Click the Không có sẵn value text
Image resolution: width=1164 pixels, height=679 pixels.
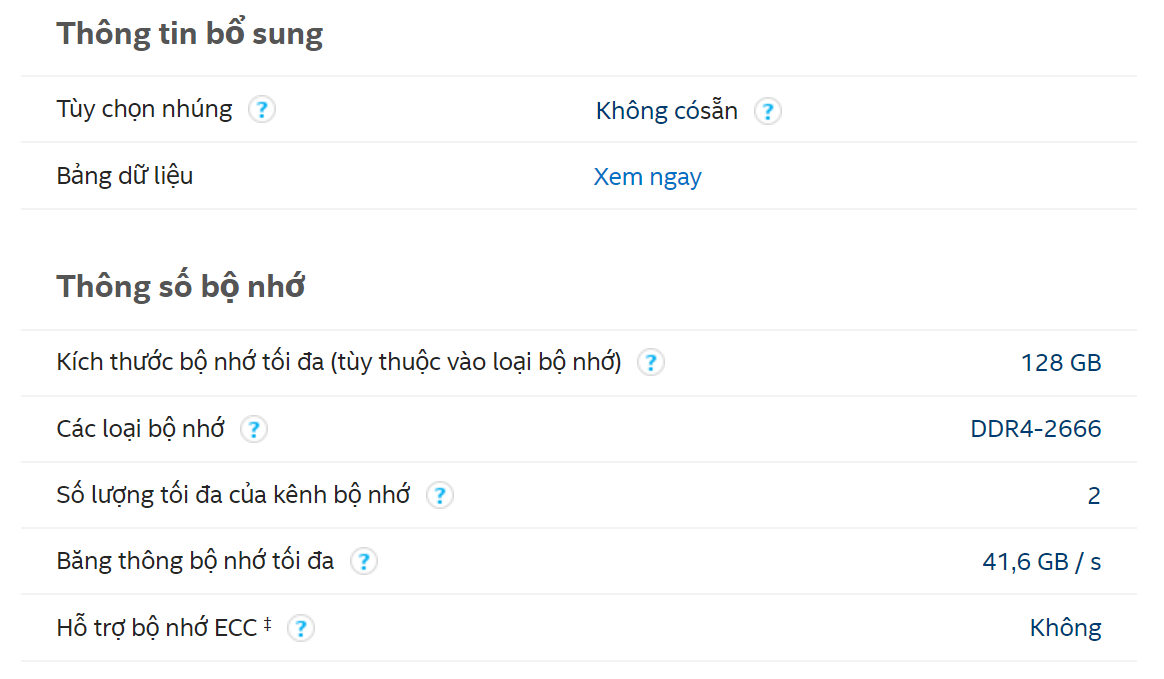[x=667, y=111]
